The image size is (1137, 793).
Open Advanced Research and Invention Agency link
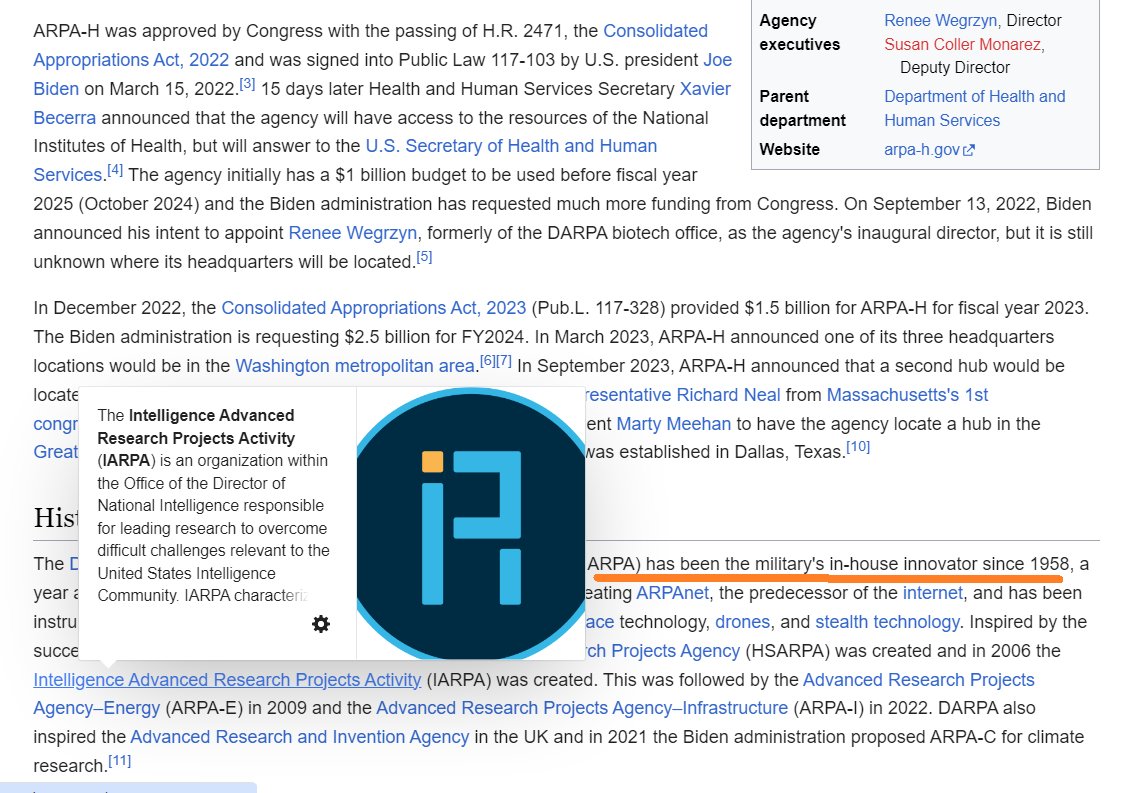[299, 737]
